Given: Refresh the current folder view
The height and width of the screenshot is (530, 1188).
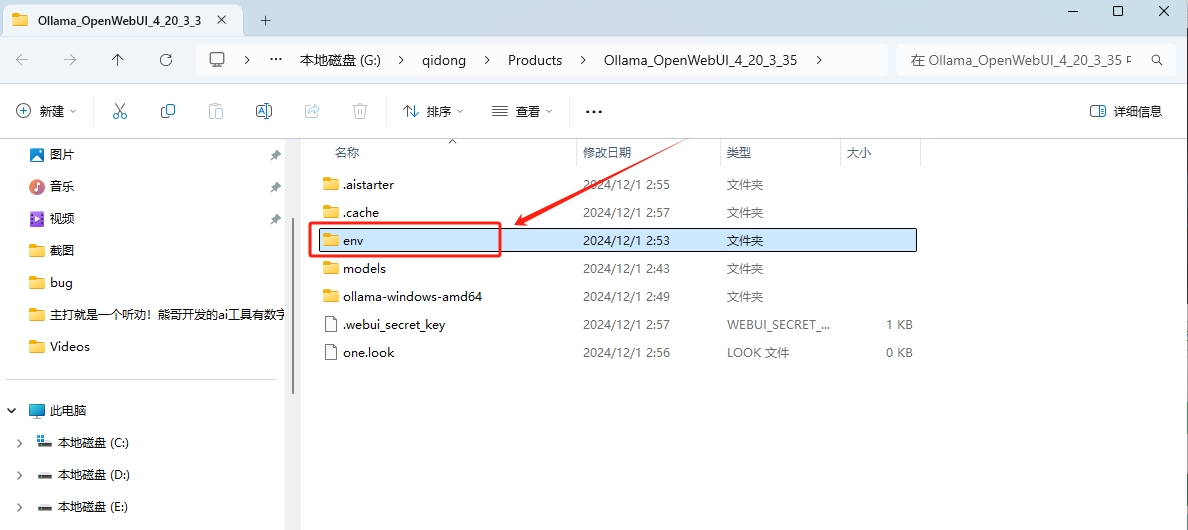Looking at the screenshot, I should 166,60.
